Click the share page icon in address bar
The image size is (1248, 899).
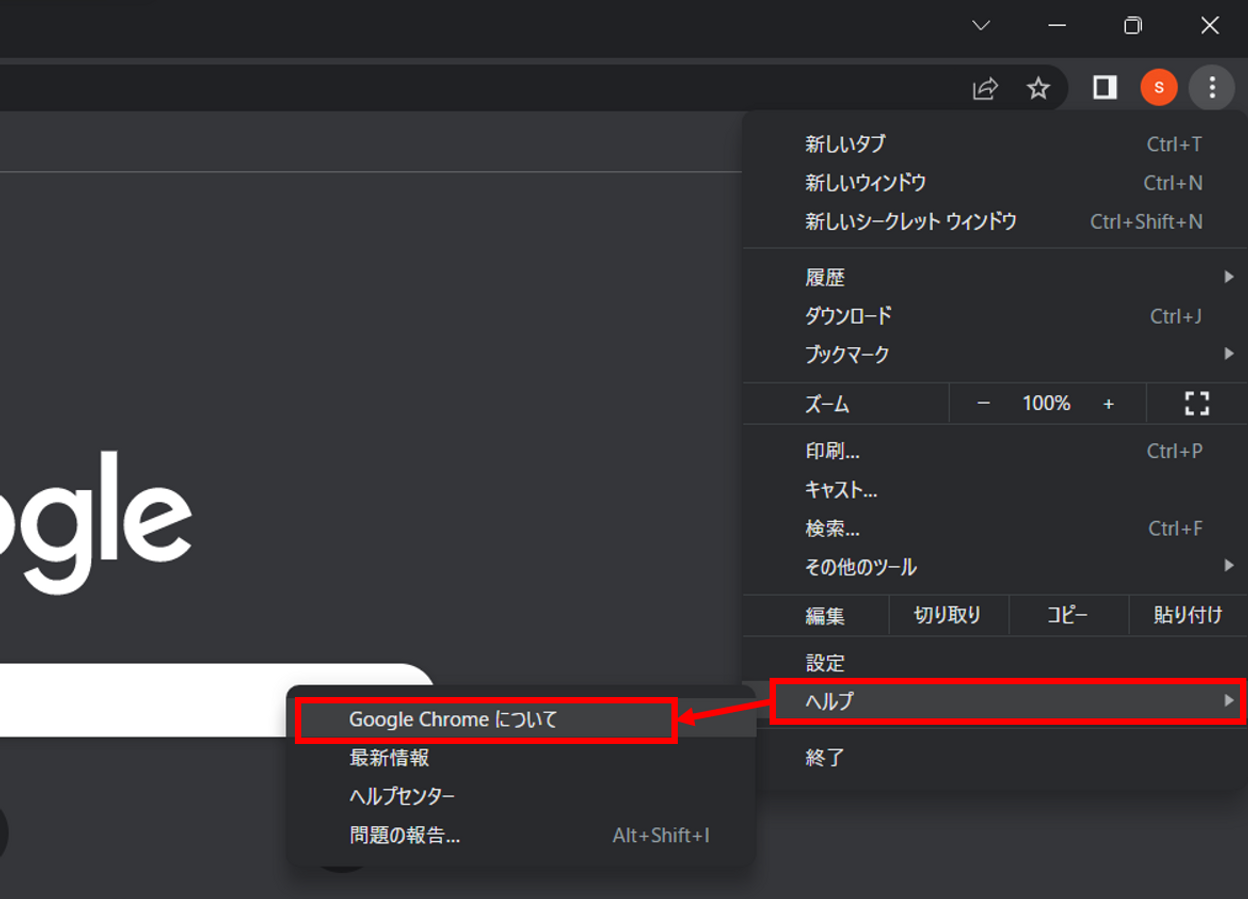985,88
